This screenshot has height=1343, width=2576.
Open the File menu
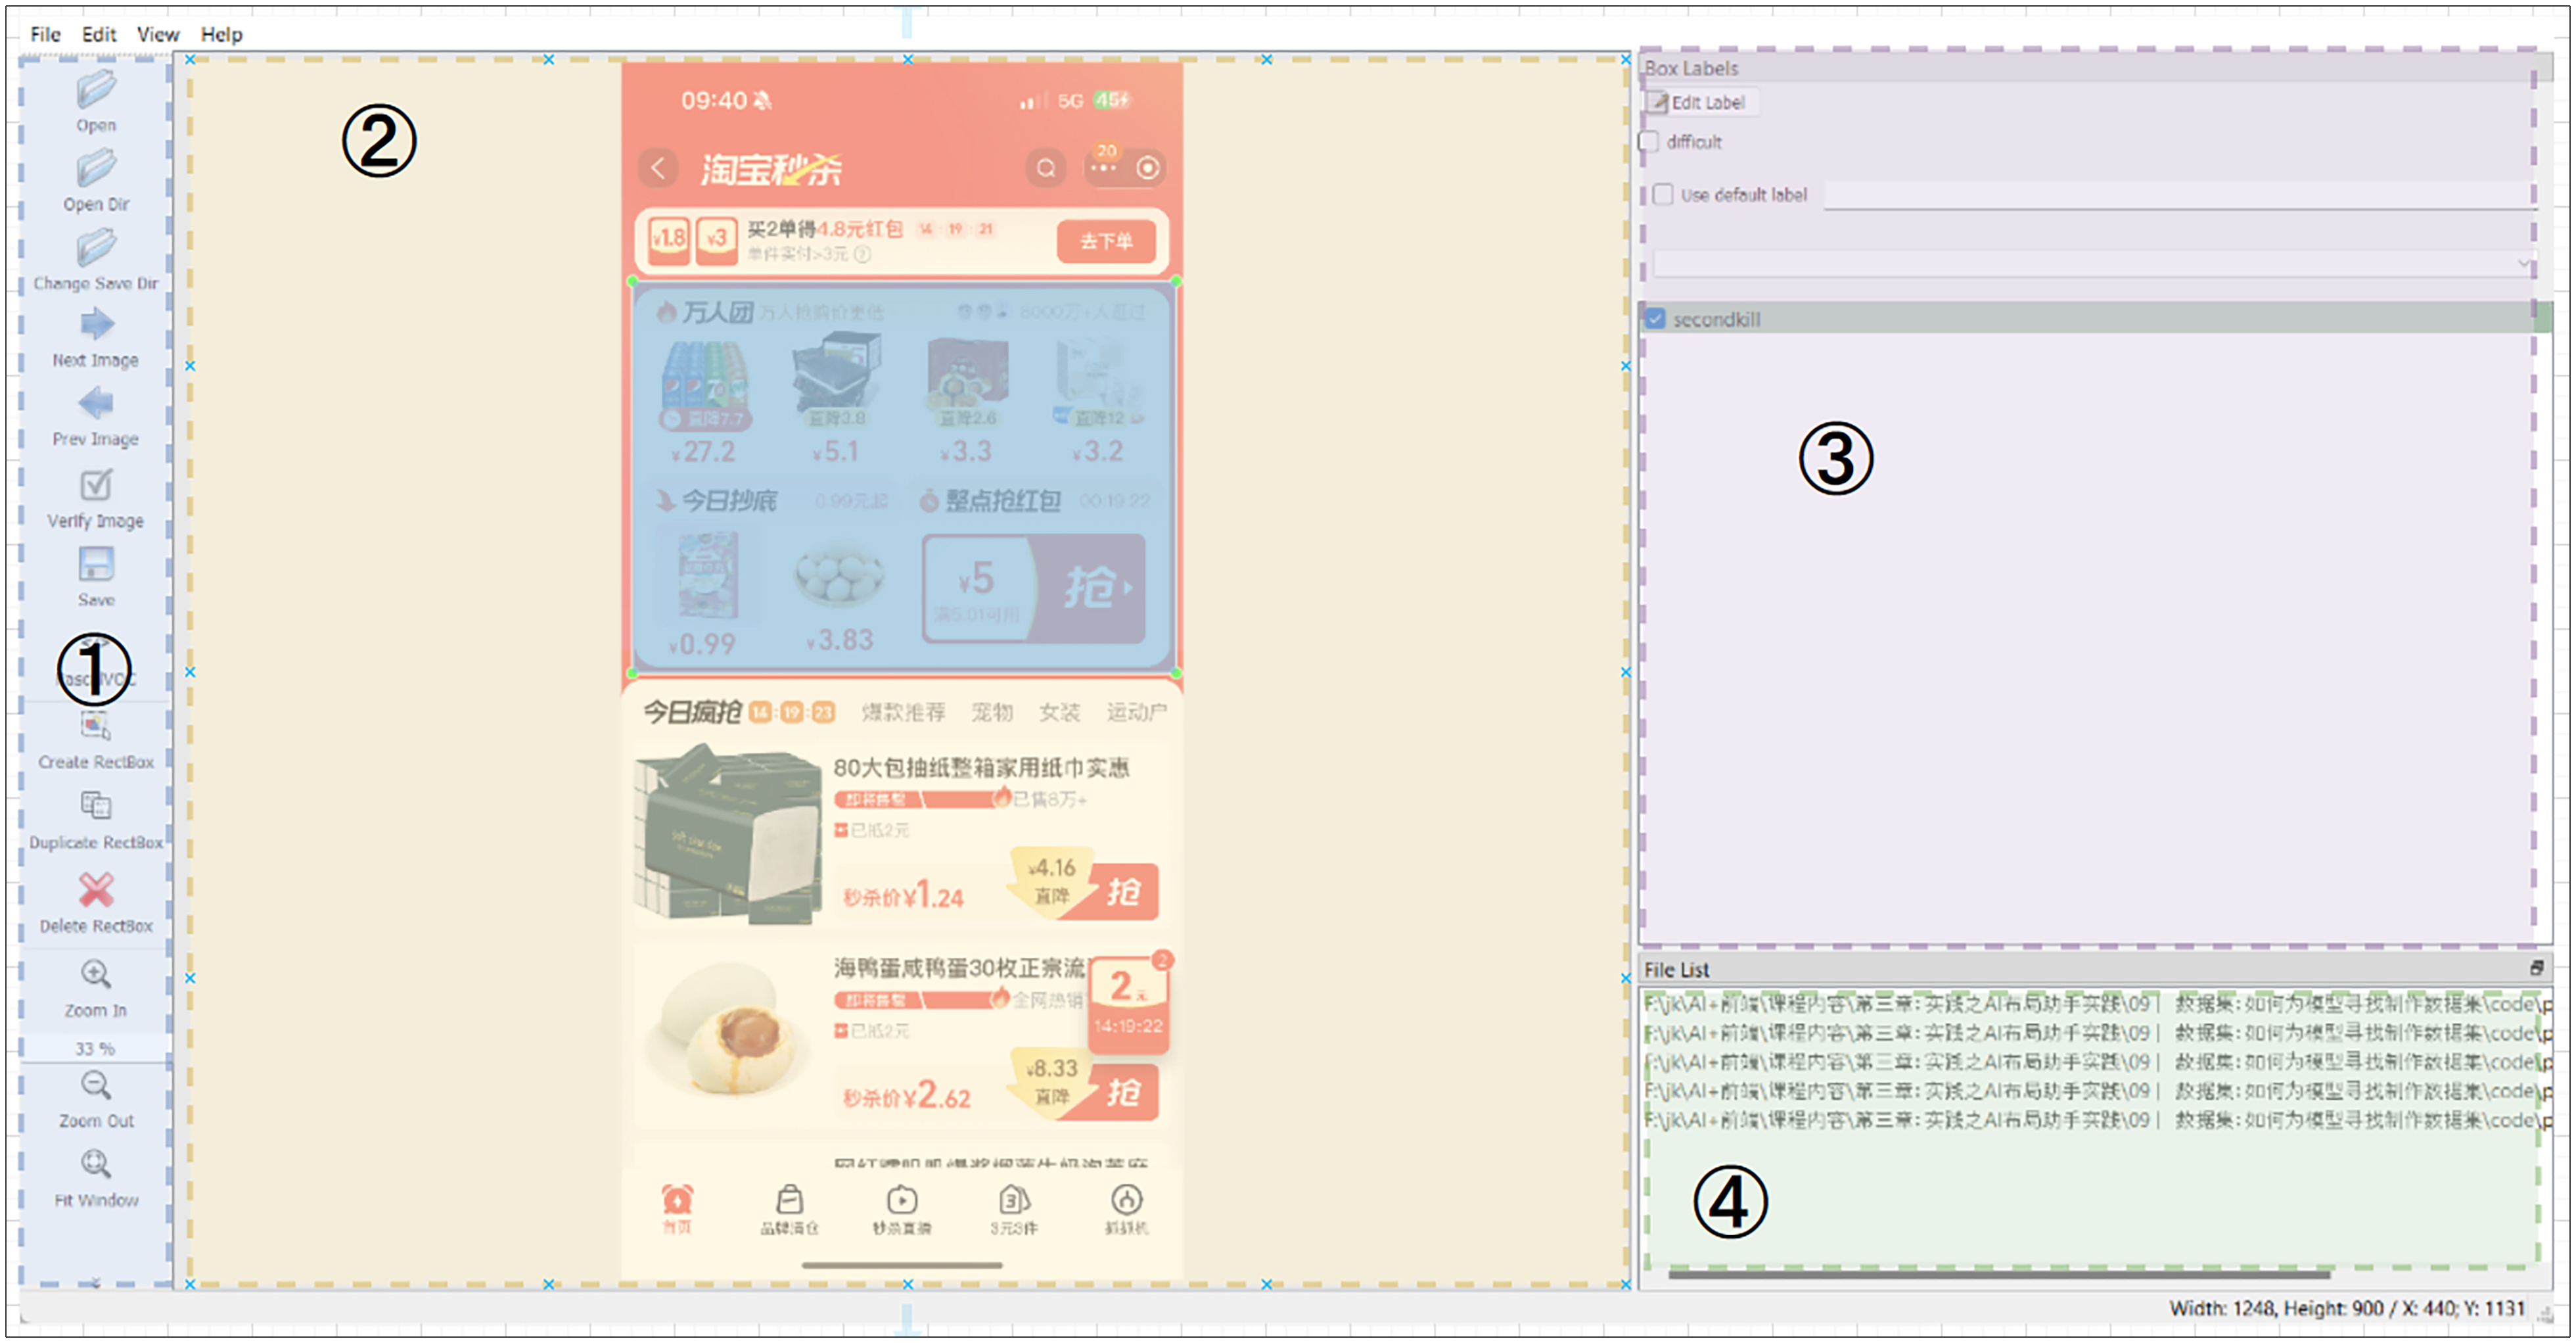[x=45, y=34]
